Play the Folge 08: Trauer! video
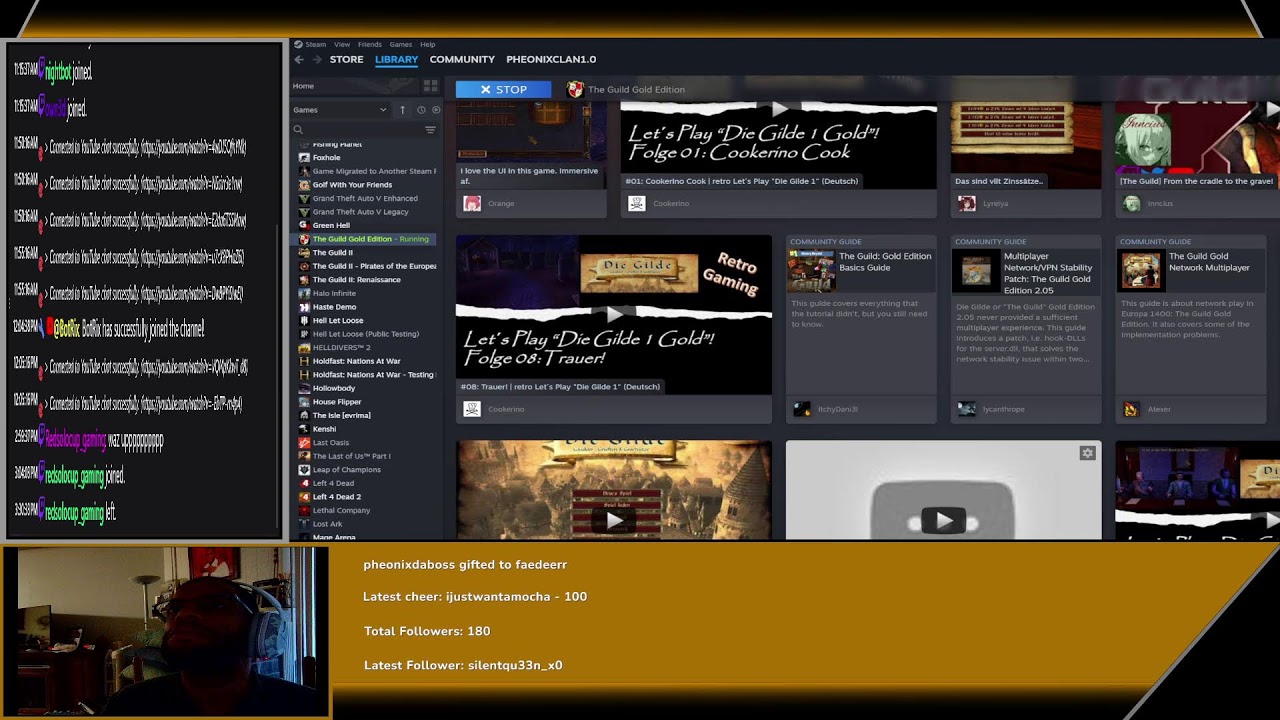Screen dimensions: 1280x720 click(x=614, y=315)
